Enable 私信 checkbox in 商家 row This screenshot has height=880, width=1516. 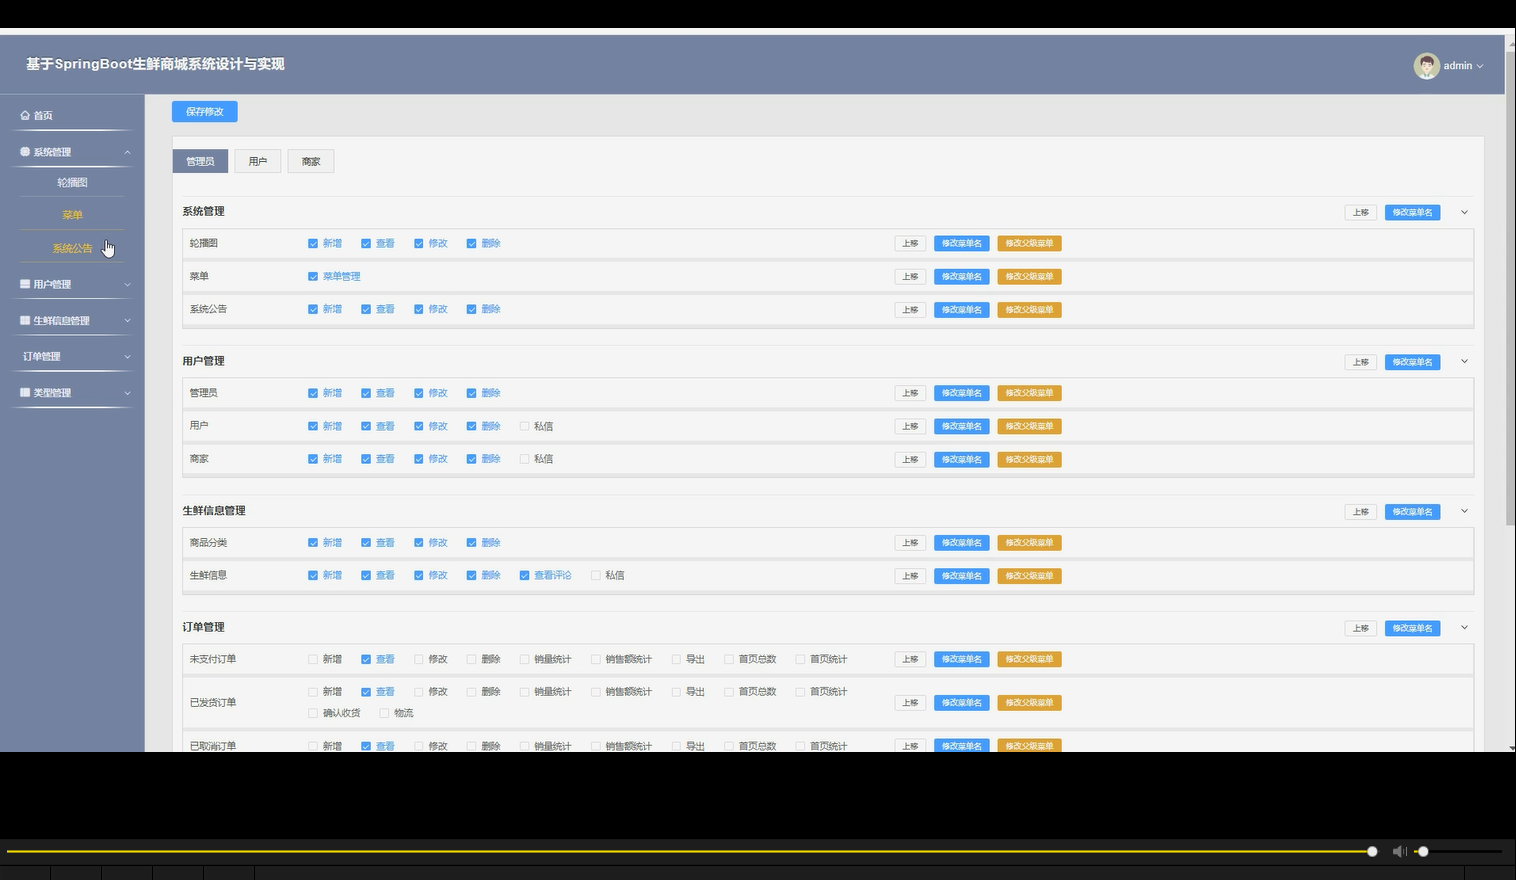[x=524, y=459]
